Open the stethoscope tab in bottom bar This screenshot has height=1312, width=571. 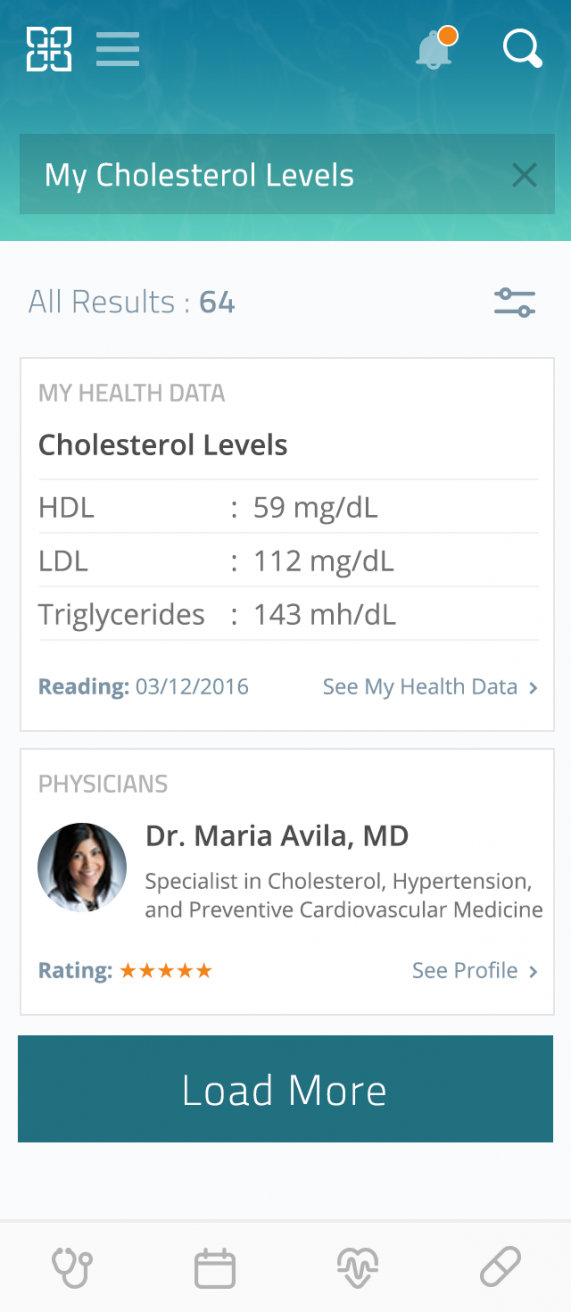[x=72, y=1269]
